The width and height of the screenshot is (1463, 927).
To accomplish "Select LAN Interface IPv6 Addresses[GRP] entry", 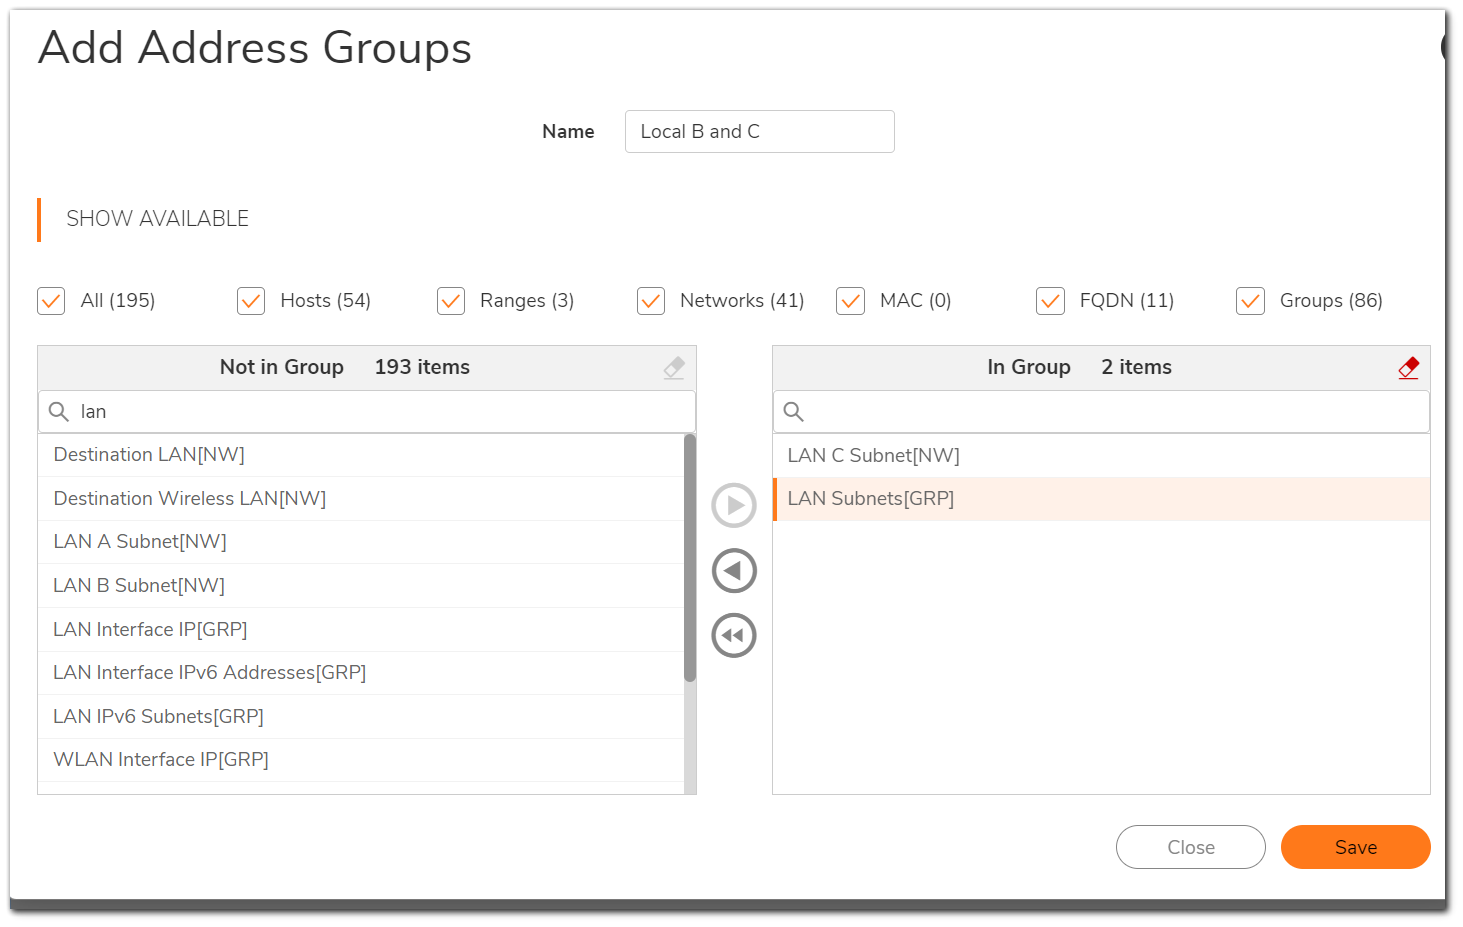I will click(x=361, y=673).
